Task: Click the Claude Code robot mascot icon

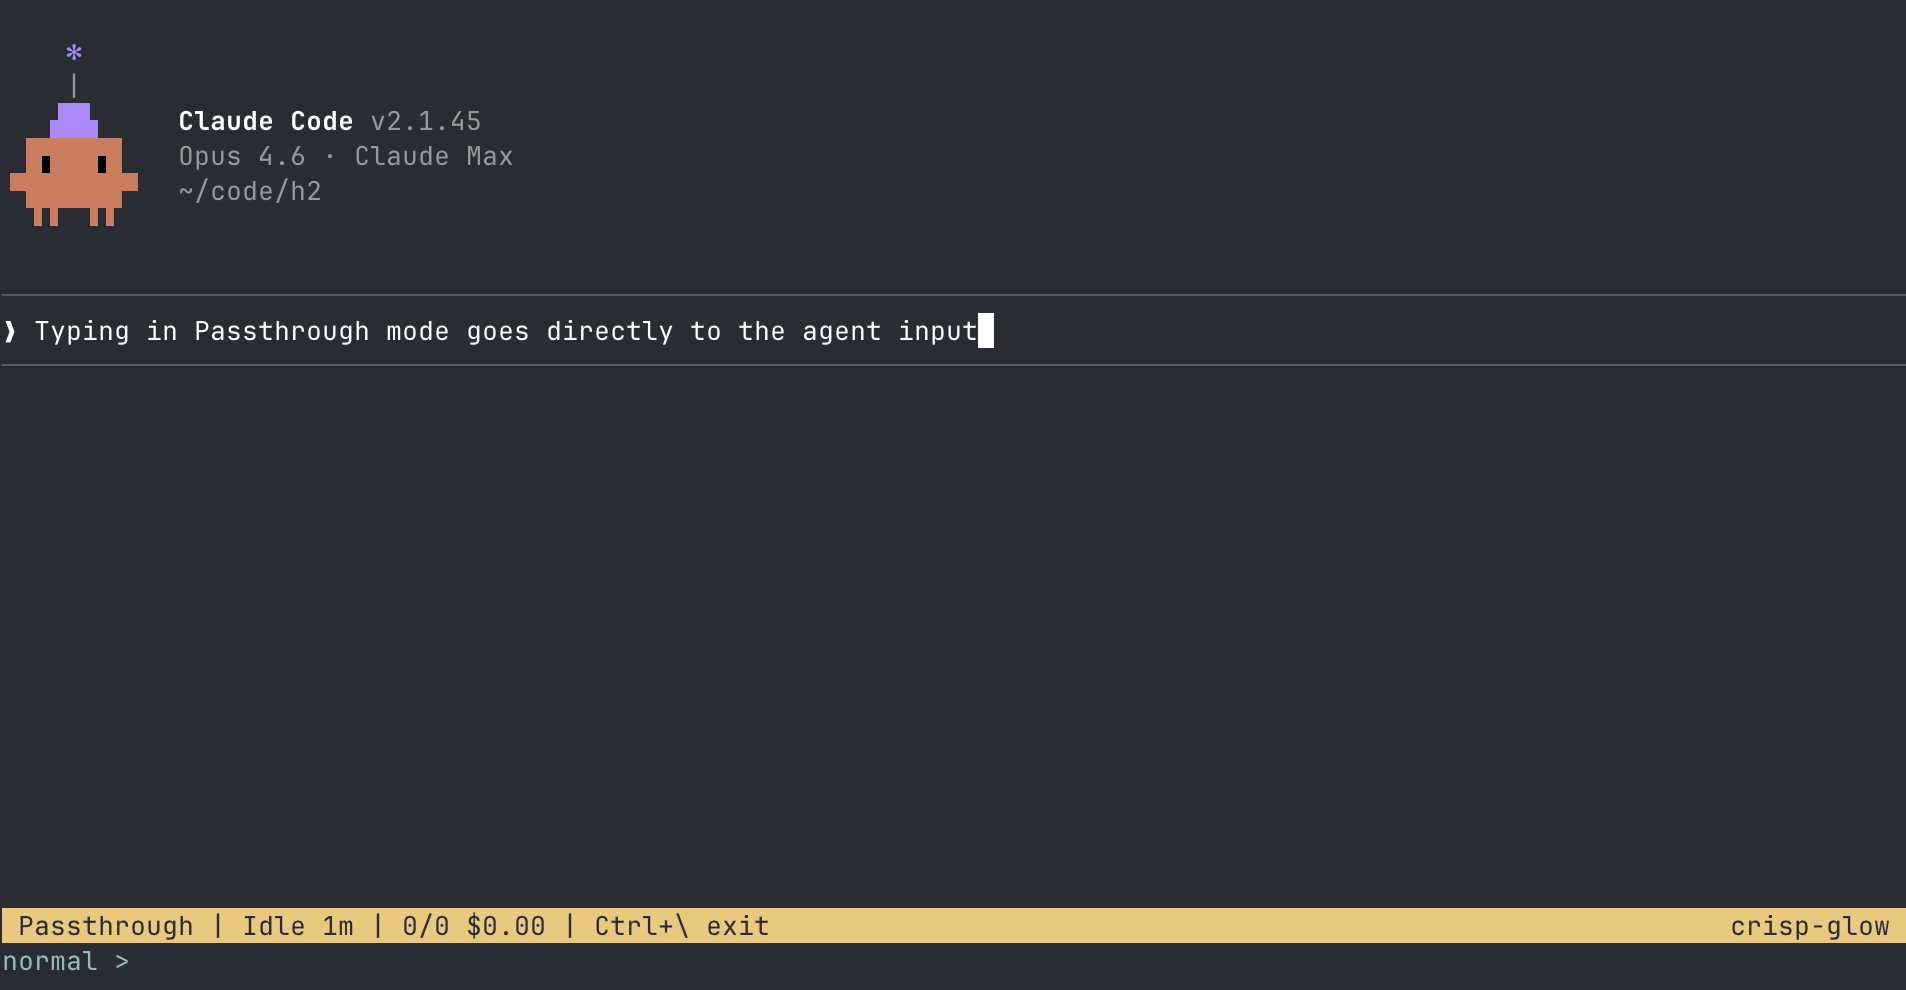Action: coord(73,170)
